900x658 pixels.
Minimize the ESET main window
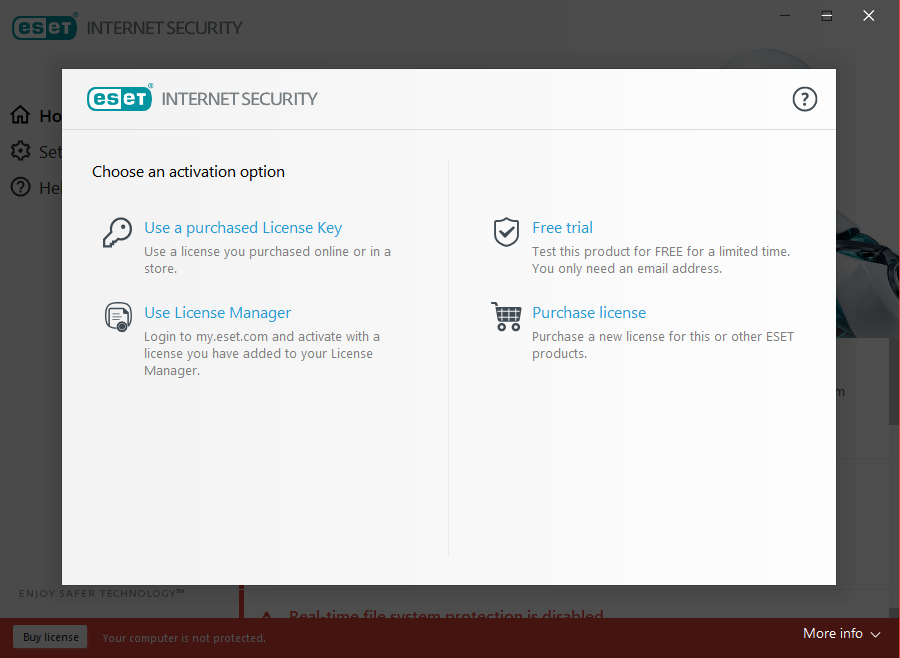pyautogui.click(x=785, y=16)
